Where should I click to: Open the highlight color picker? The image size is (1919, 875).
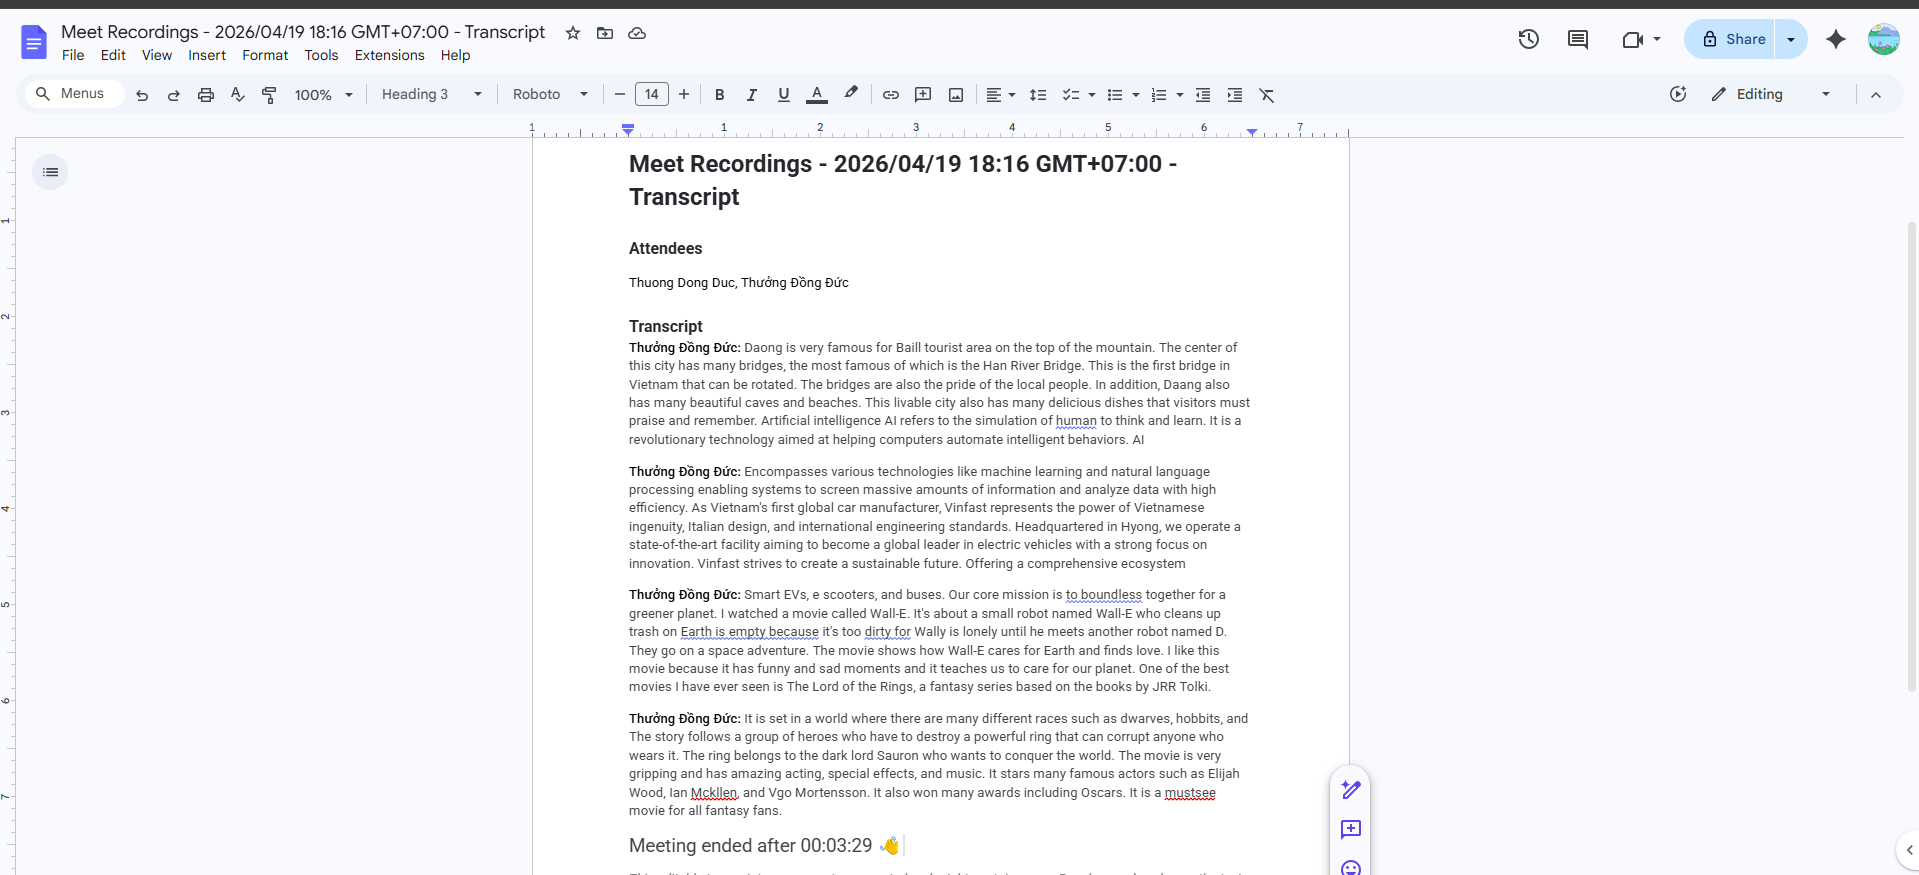point(851,94)
